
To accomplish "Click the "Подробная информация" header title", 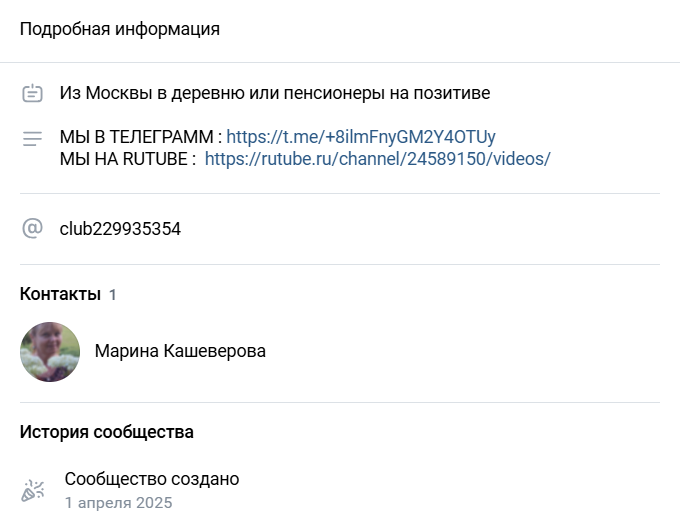I will coord(120,29).
